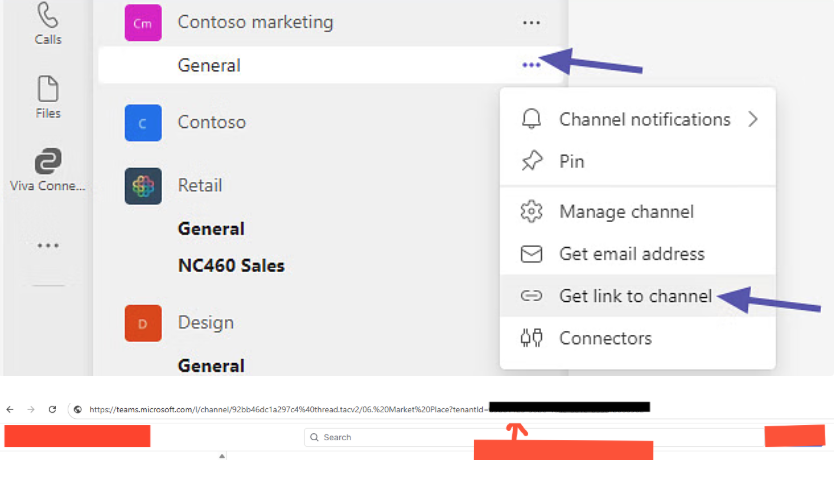Click the envelope icon for email address
This screenshot has height=491, width=839.
[531, 254]
